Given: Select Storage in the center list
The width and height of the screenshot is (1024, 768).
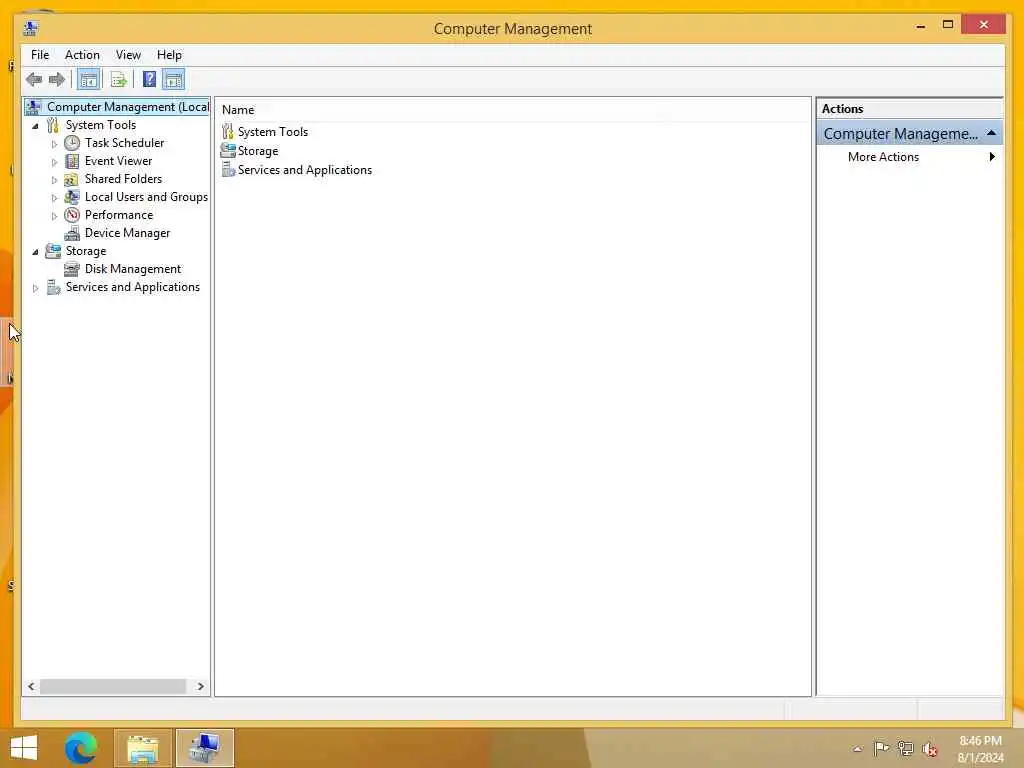Looking at the screenshot, I should click(x=249, y=150).
